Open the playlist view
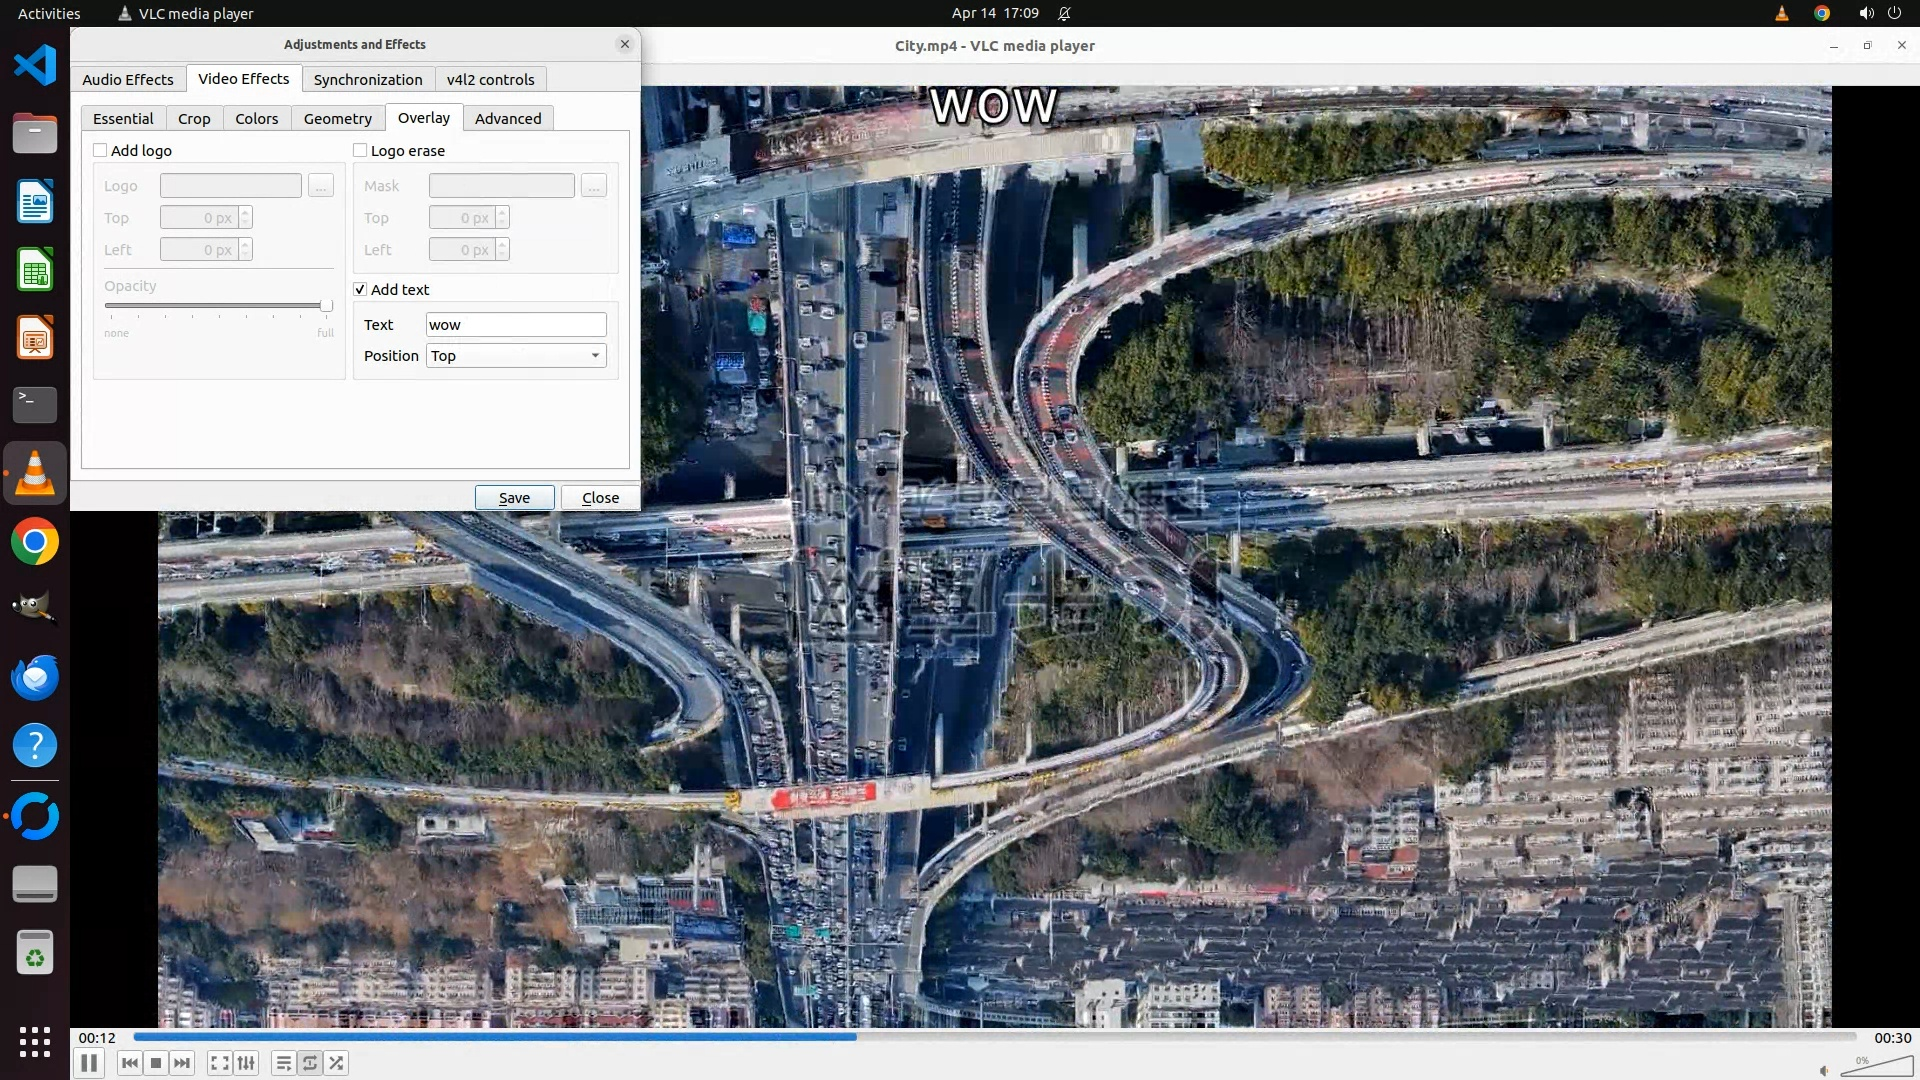This screenshot has width=1920, height=1080. coord(284,1063)
